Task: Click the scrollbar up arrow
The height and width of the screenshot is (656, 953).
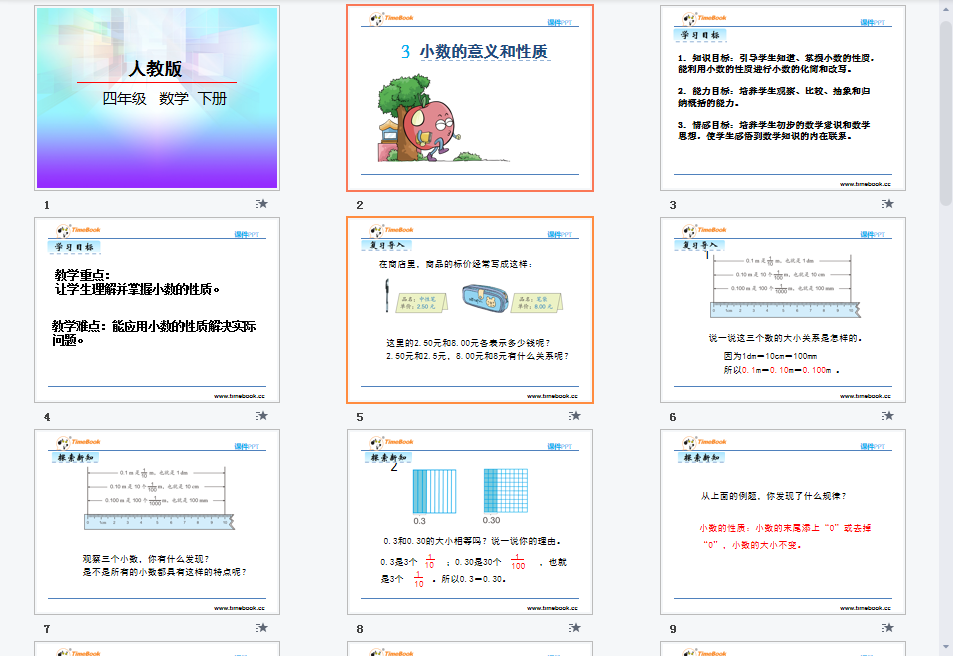Action: tap(945, 8)
